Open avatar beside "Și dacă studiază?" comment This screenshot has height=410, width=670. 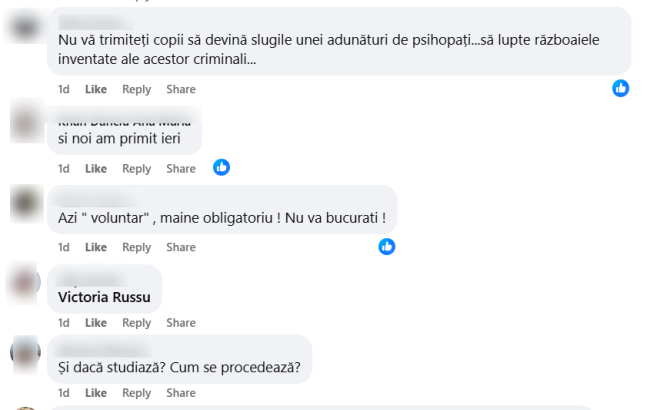pos(24,352)
